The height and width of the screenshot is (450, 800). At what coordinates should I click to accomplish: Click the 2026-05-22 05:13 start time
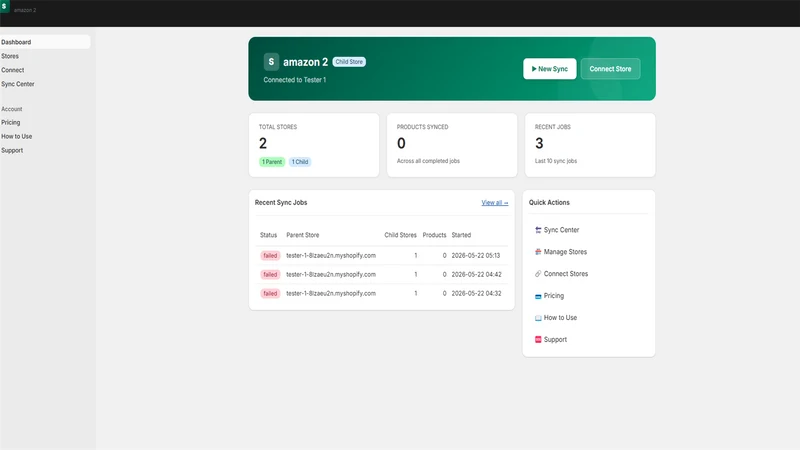click(476, 256)
